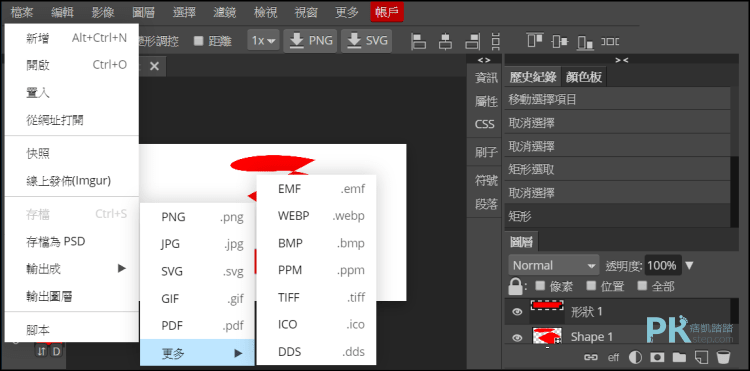Image resolution: width=750 pixels, height=371 pixels.
Task: Select JPG .jpg export format
Action: [x=197, y=245]
